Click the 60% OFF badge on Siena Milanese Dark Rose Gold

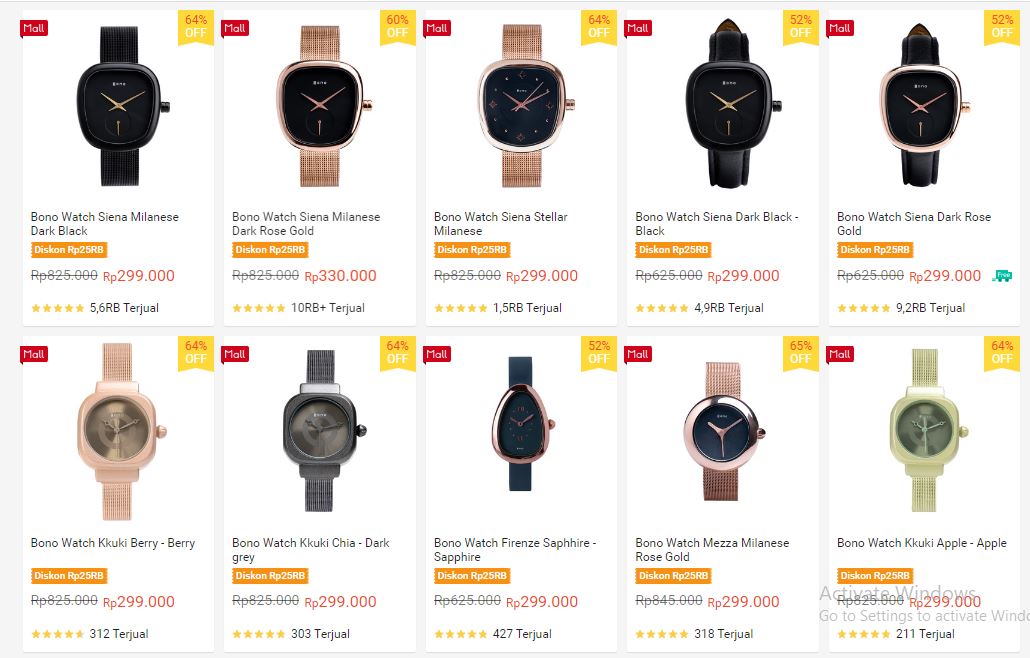(x=397, y=26)
